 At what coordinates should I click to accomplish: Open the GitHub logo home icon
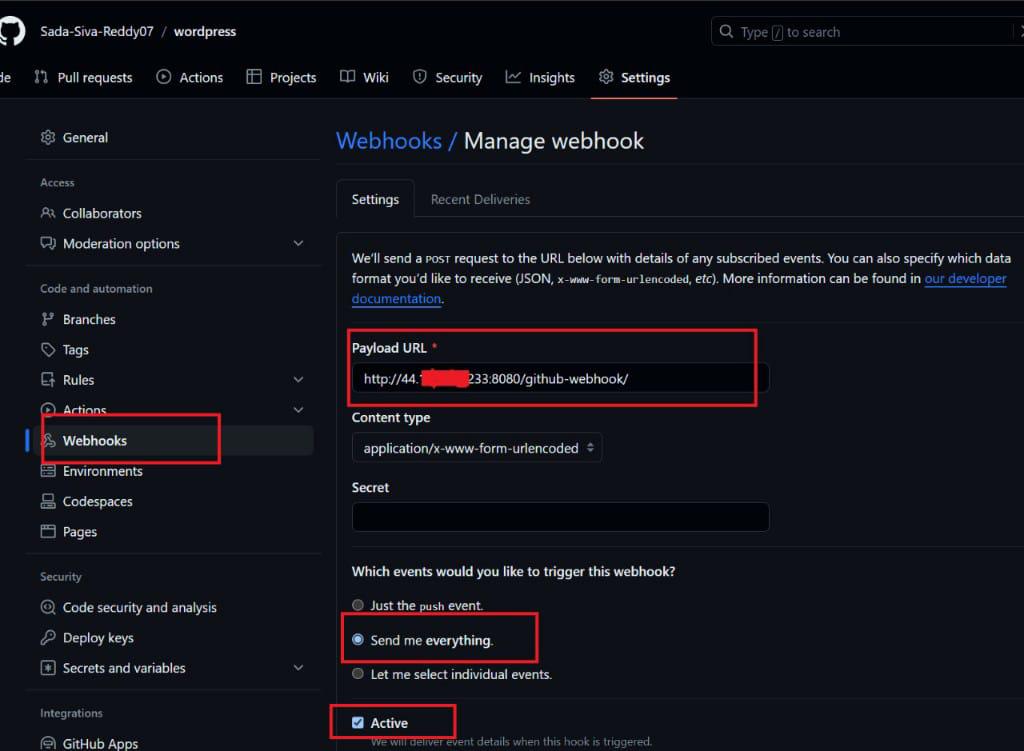point(11,31)
